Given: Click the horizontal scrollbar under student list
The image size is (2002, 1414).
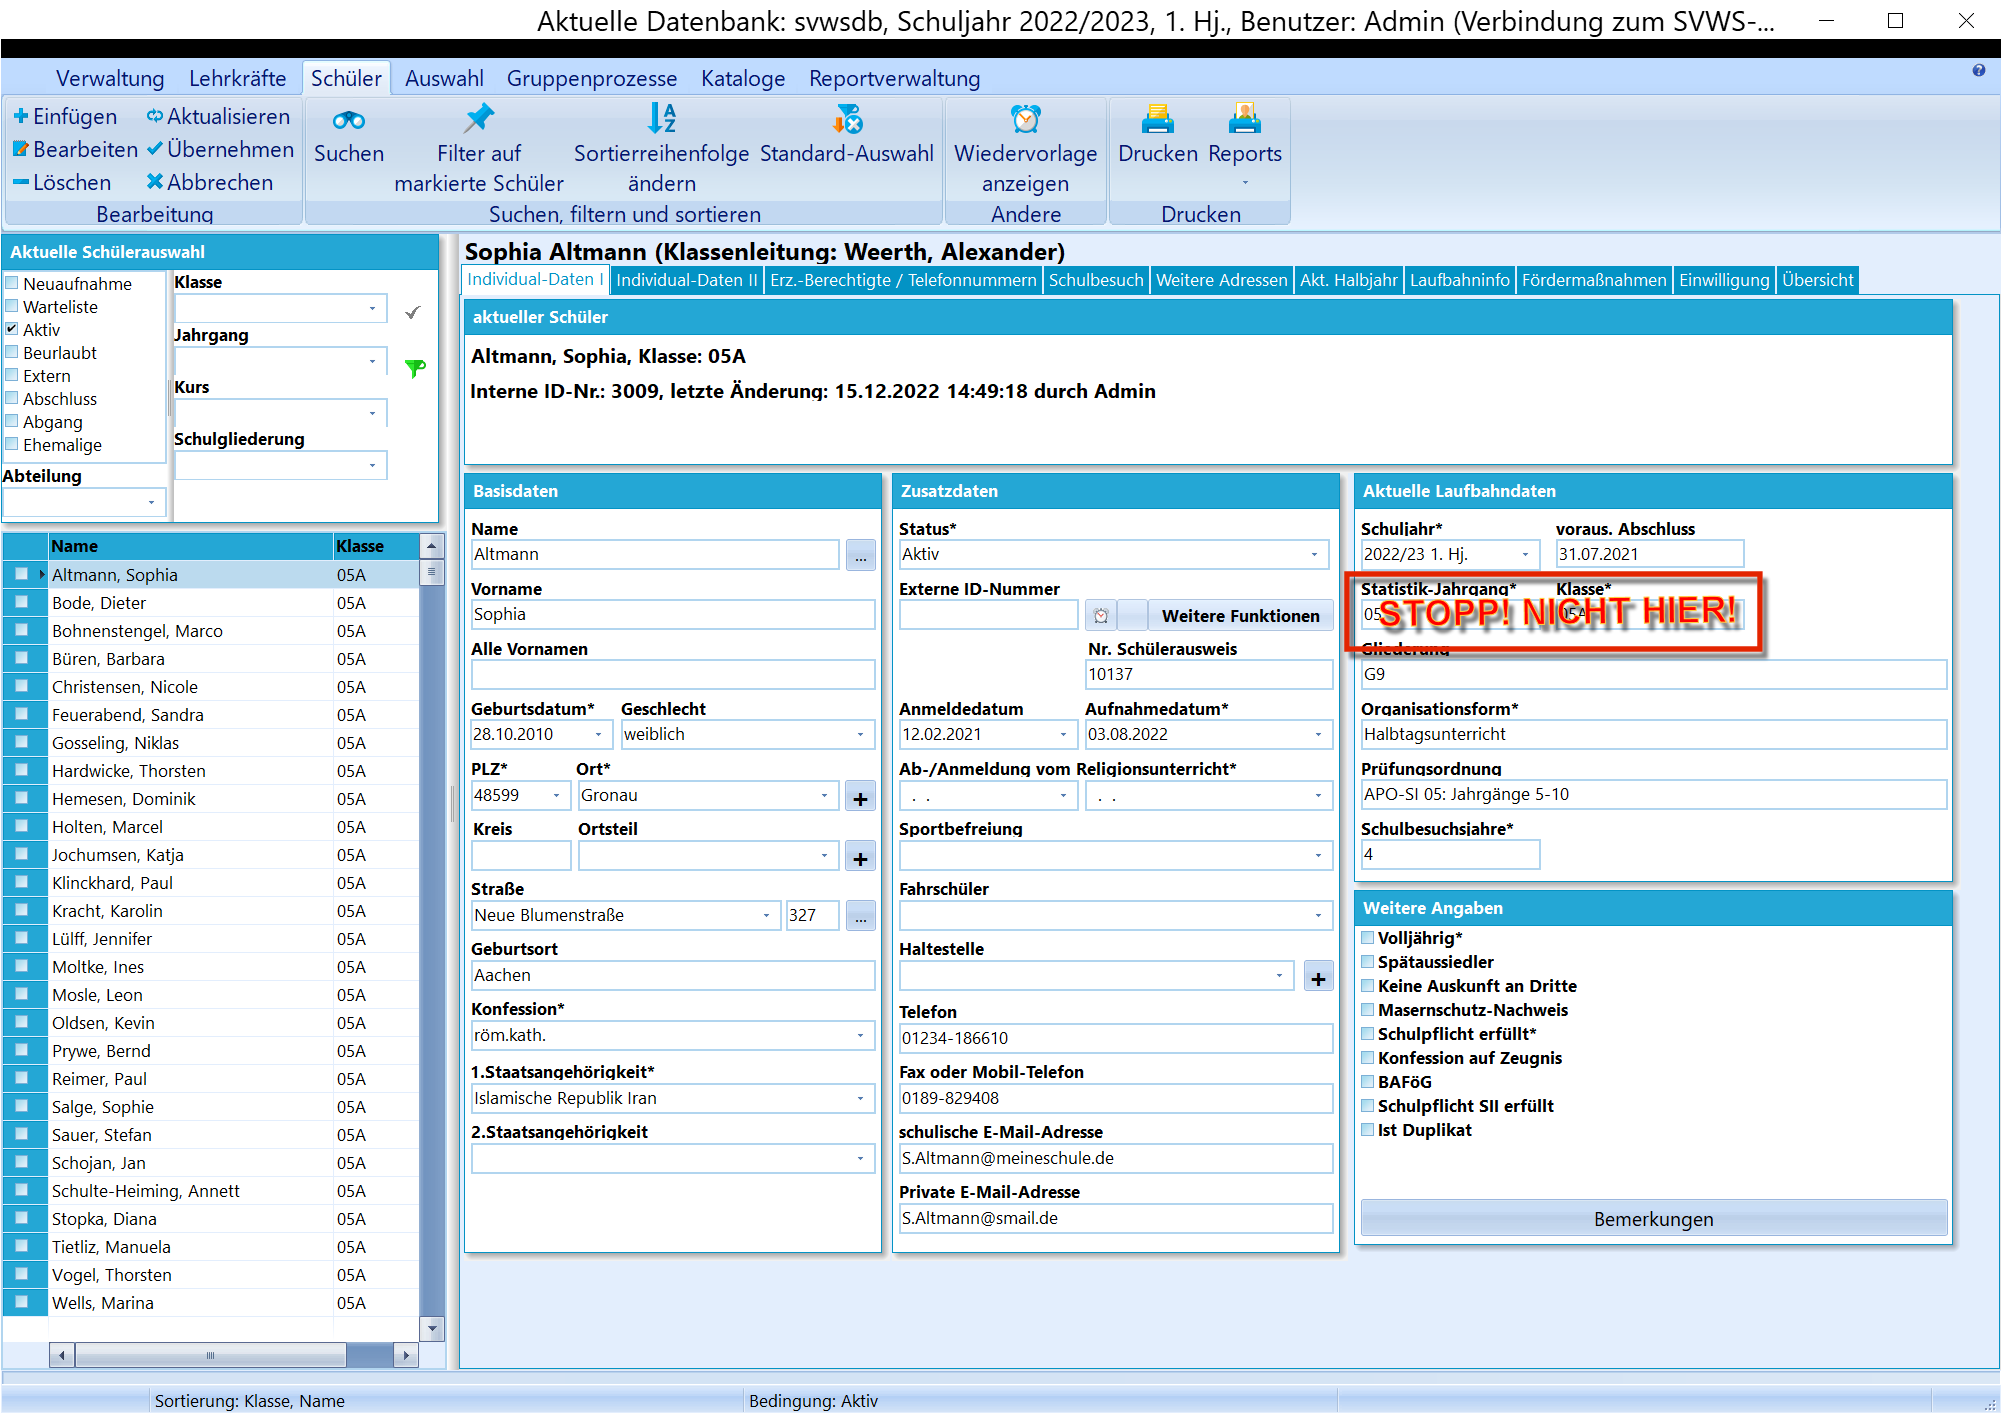Looking at the screenshot, I should (233, 1356).
